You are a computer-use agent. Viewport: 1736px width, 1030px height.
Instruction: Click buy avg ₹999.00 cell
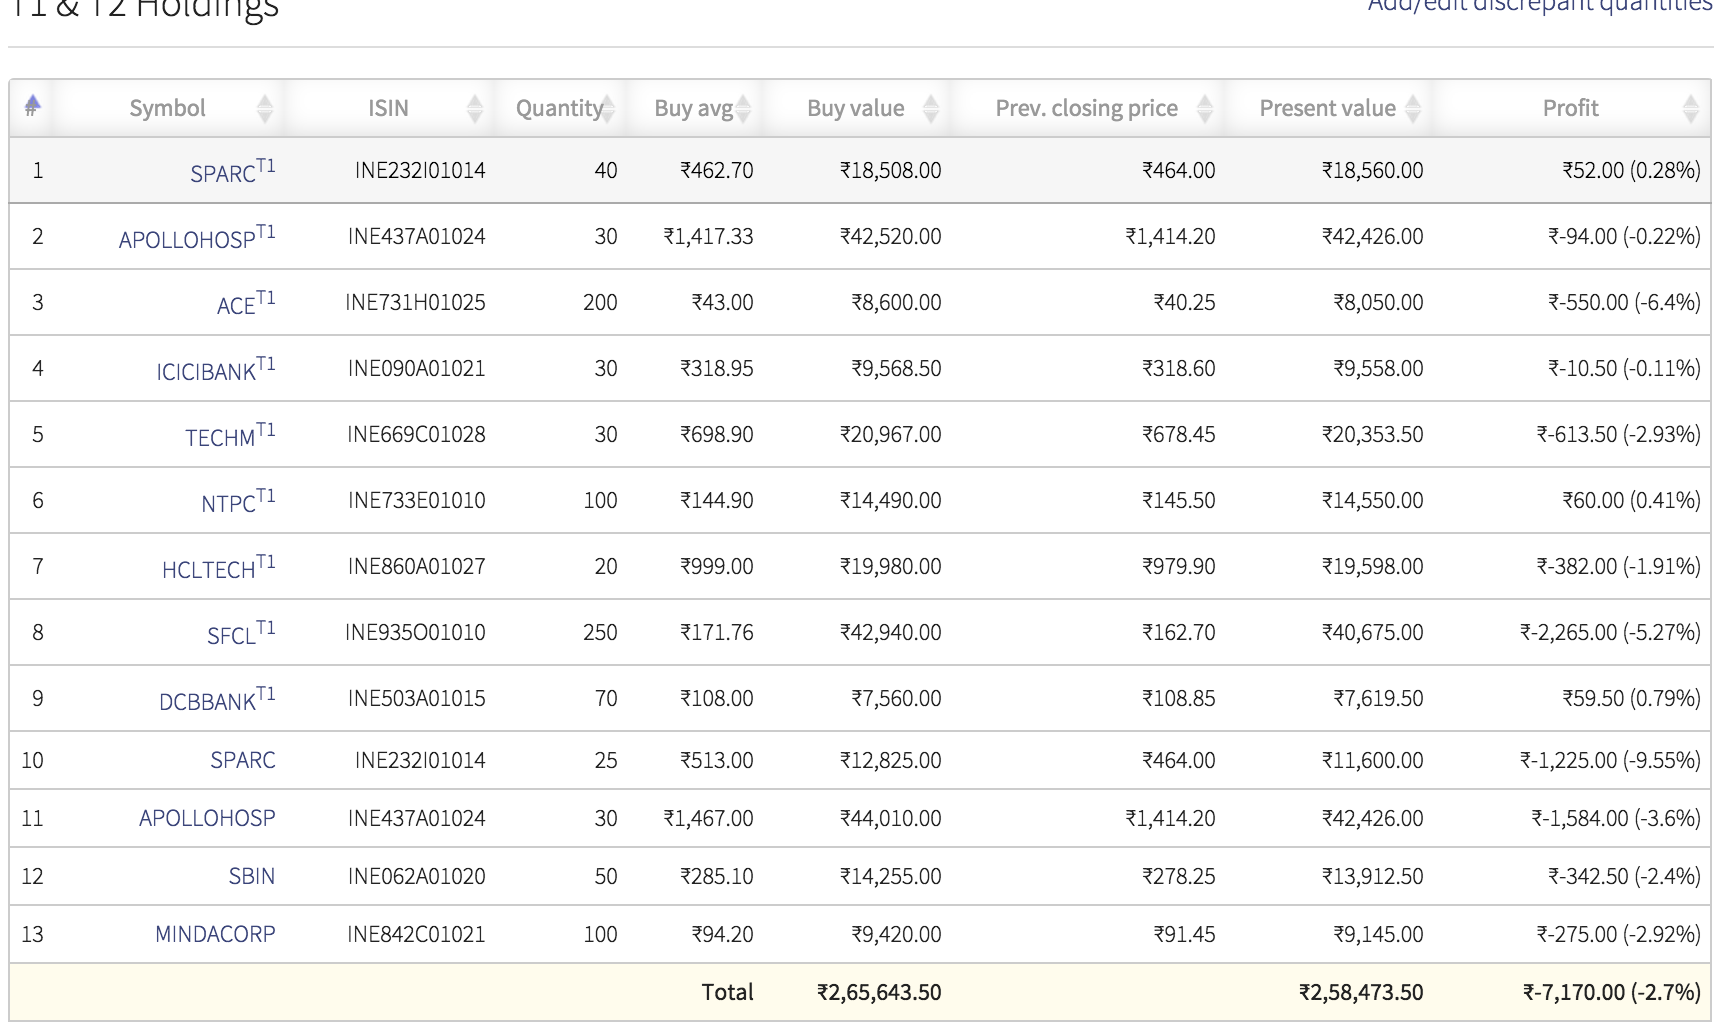[x=717, y=566]
